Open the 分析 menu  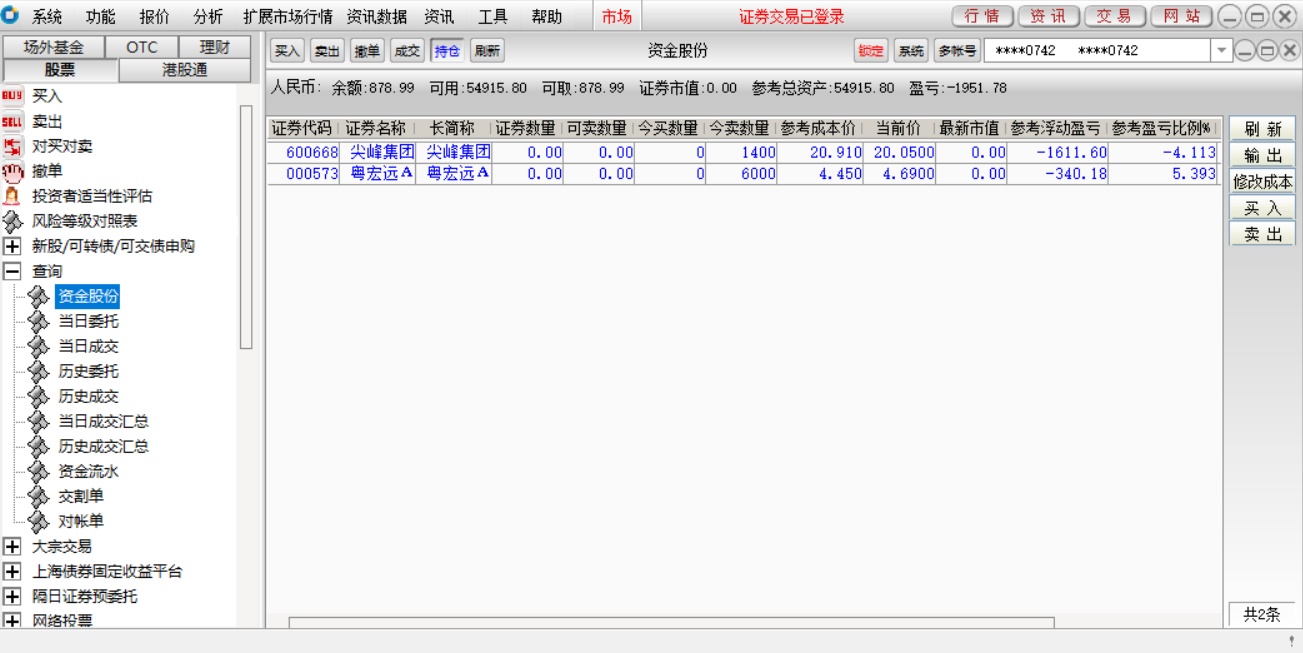(x=208, y=16)
